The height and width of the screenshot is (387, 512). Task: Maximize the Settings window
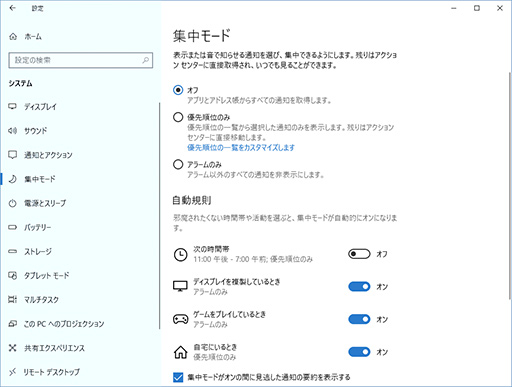[x=477, y=8]
